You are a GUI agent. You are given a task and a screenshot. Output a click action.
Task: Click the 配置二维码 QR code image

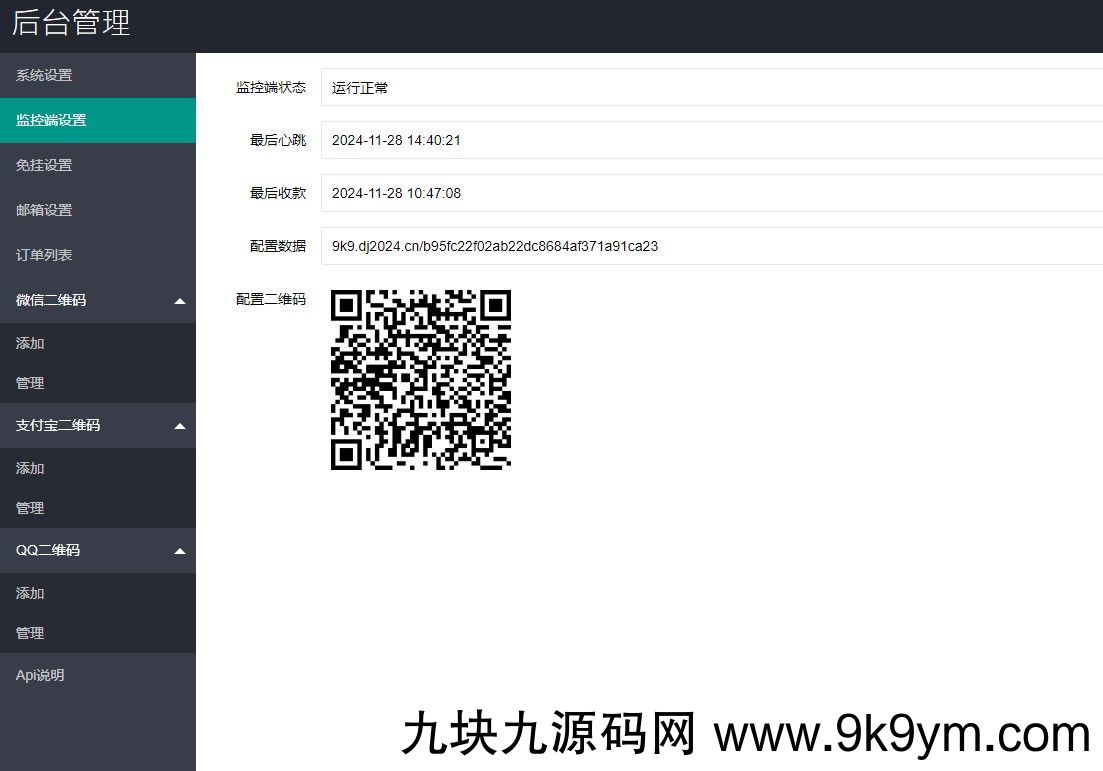click(421, 380)
